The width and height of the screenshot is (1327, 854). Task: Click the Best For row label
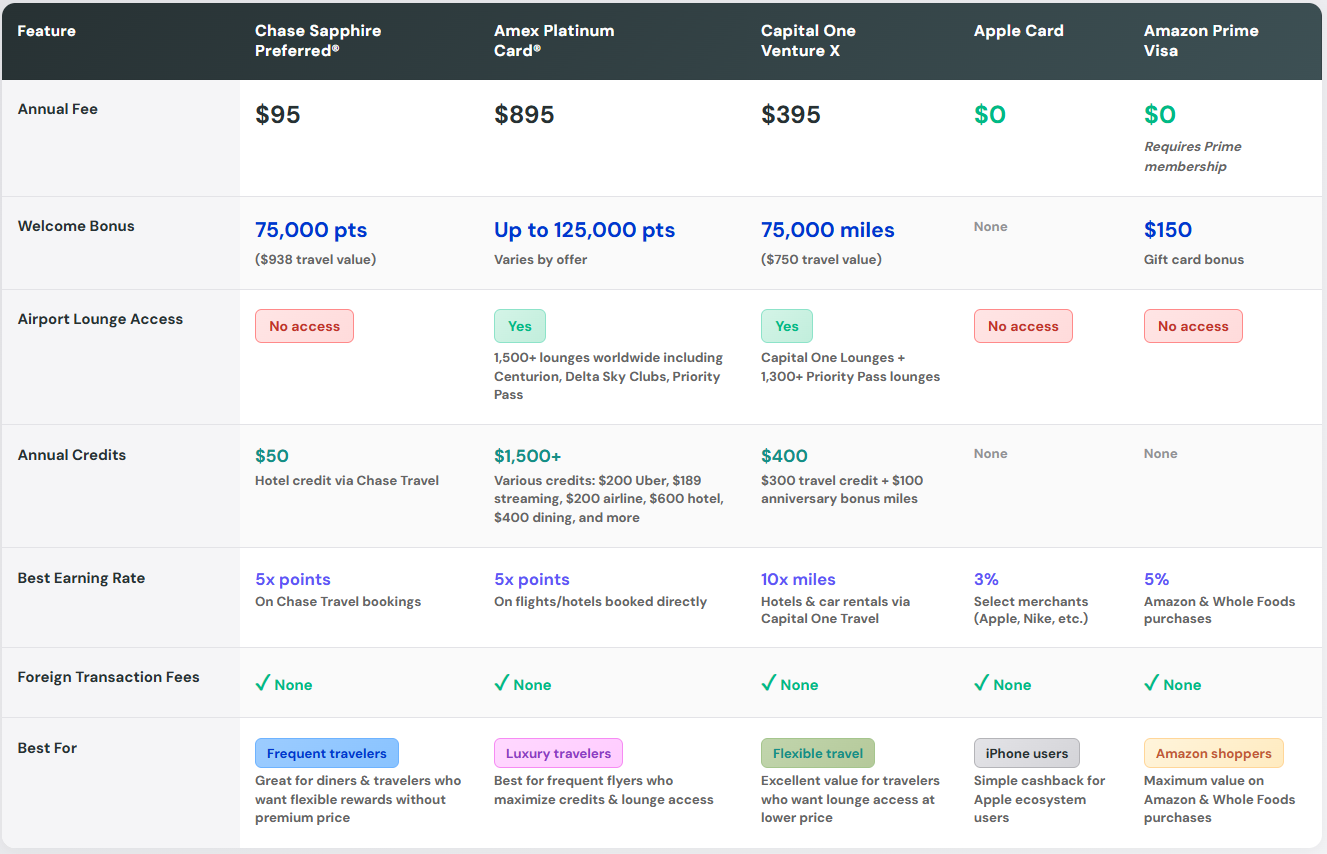[x=47, y=748]
